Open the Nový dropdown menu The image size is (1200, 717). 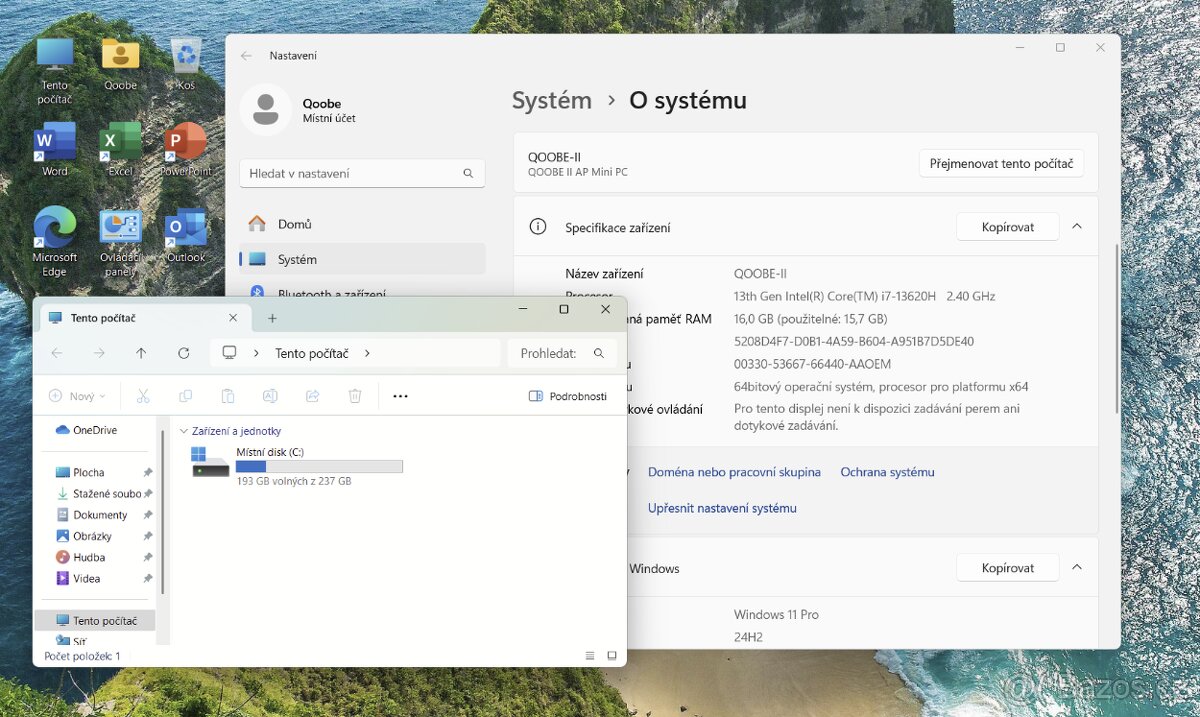pos(77,396)
